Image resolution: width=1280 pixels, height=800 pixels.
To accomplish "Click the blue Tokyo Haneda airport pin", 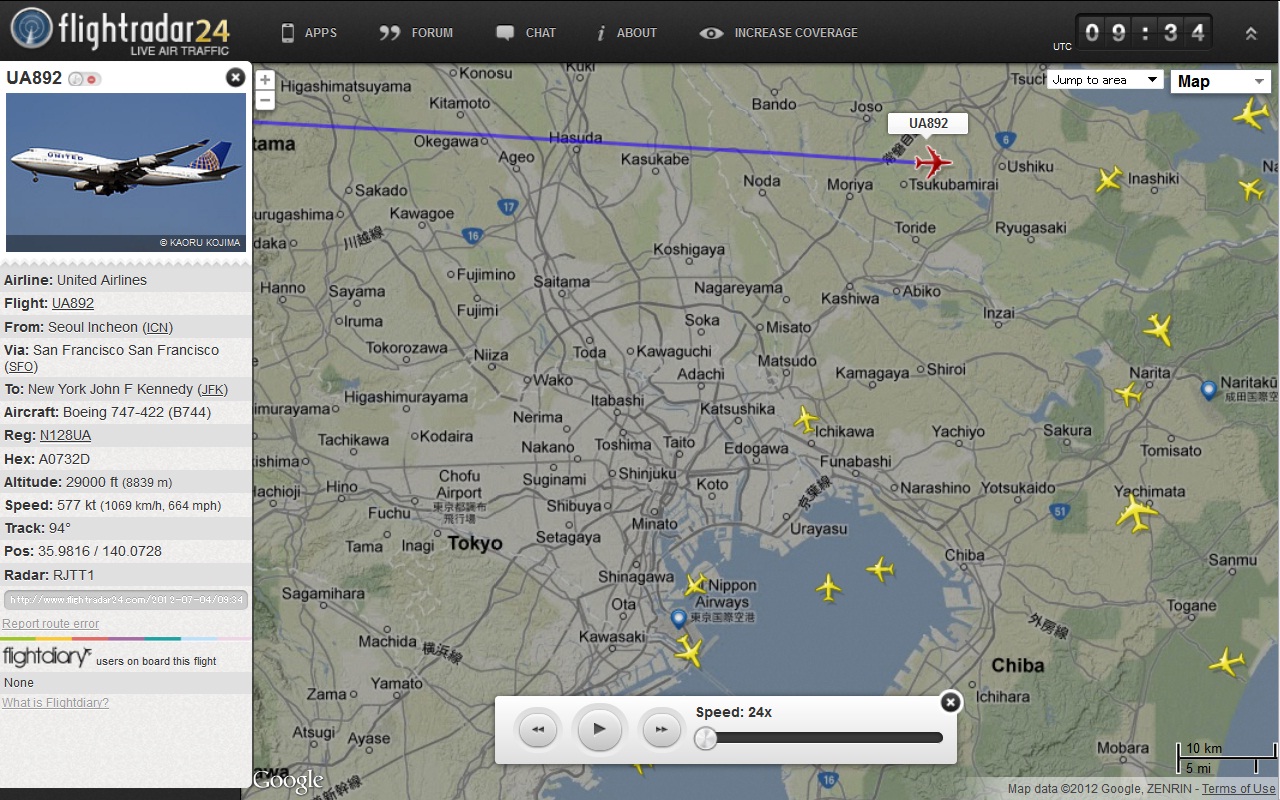I will pyautogui.click(x=679, y=619).
